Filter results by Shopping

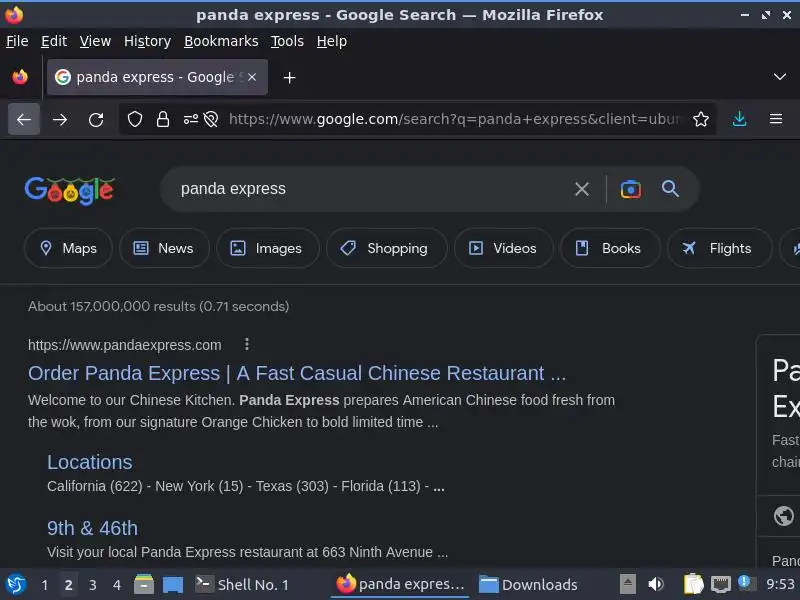[x=387, y=248]
